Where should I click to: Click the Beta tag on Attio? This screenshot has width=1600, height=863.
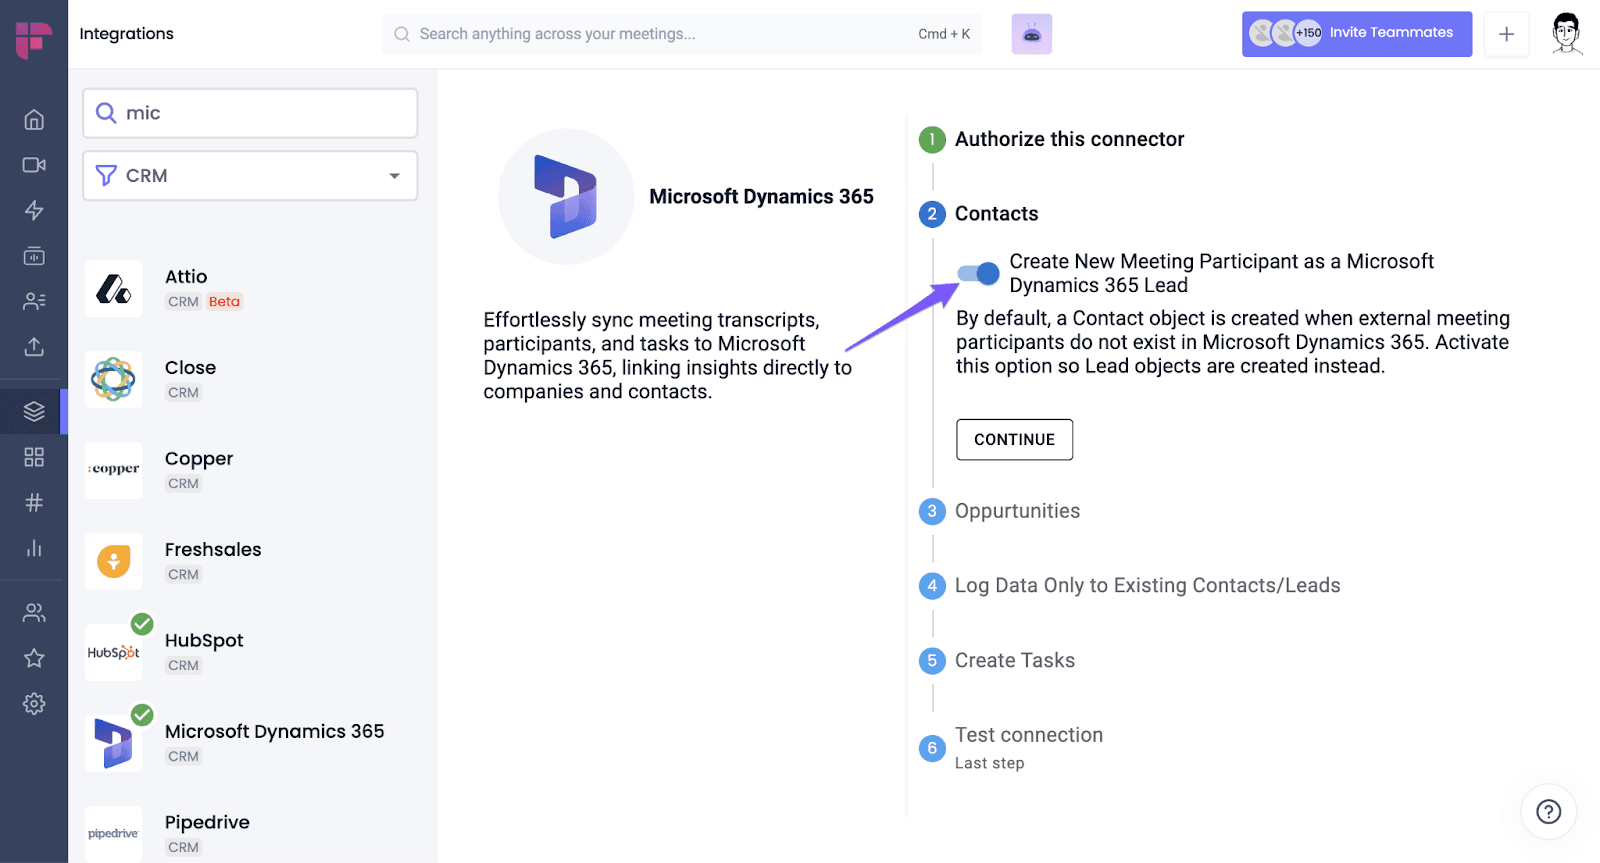point(224,302)
